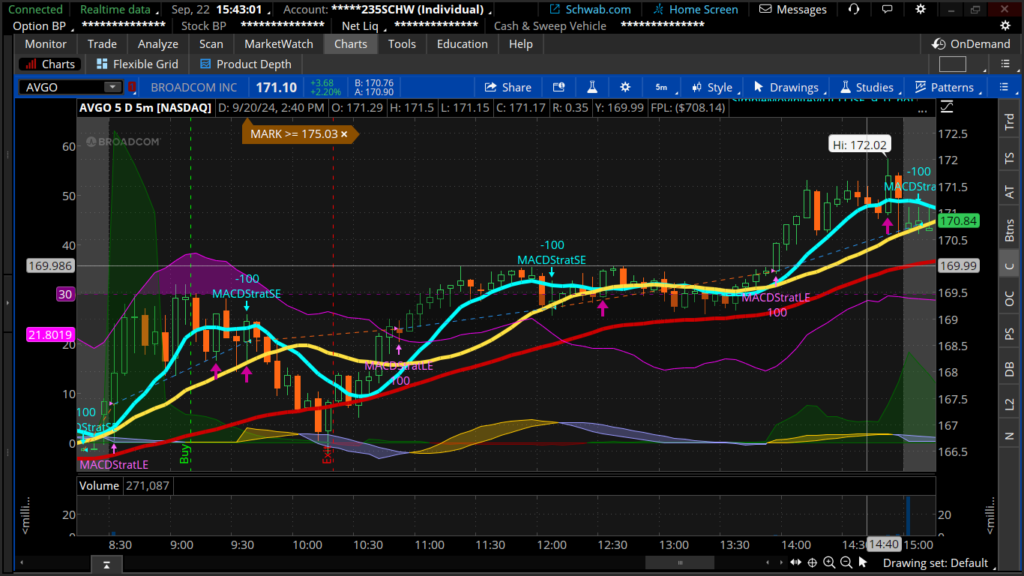Toggle the TS sidebar panel
The height and width of the screenshot is (576, 1024).
(1009, 158)
